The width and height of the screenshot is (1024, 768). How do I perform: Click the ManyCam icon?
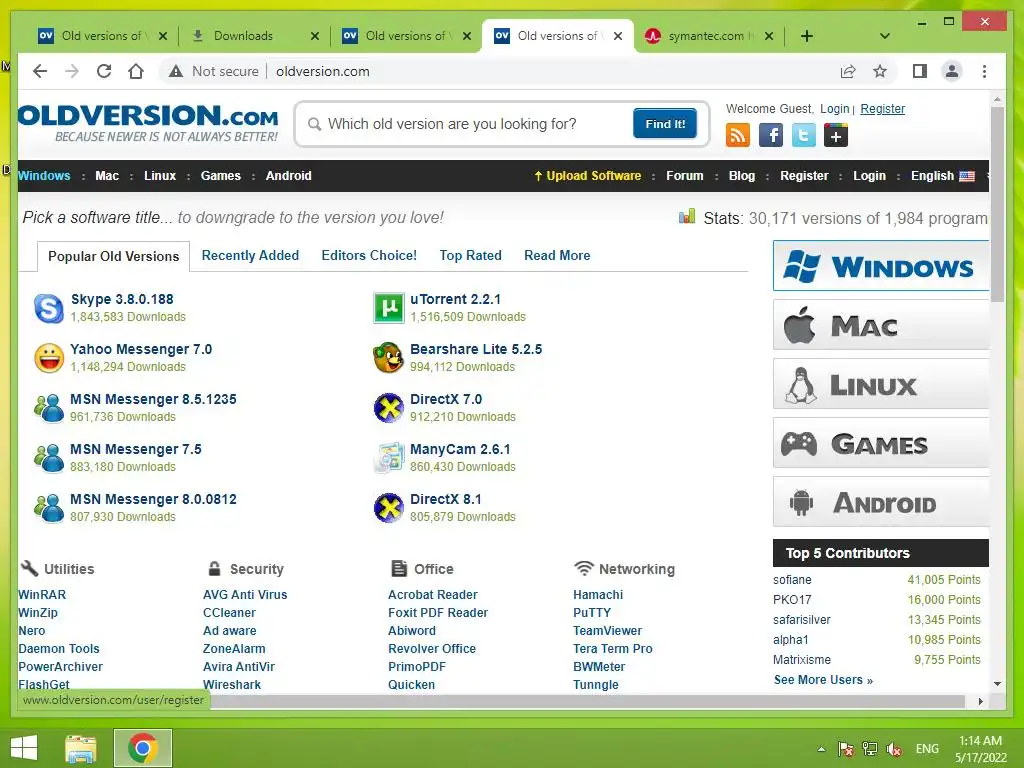[x=389, y=458]
